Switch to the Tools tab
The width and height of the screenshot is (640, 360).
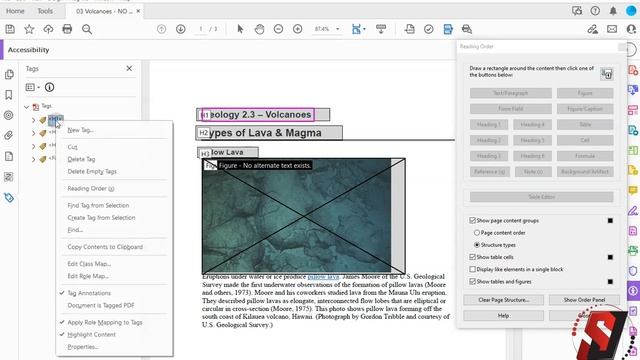click(45, 11)
